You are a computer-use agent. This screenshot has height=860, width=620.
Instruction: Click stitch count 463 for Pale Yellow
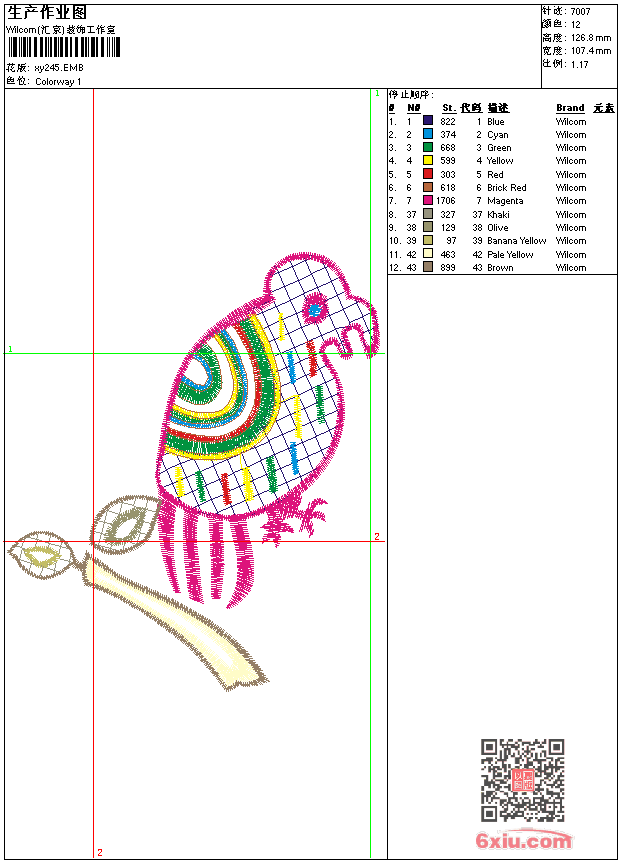point(448,255)
